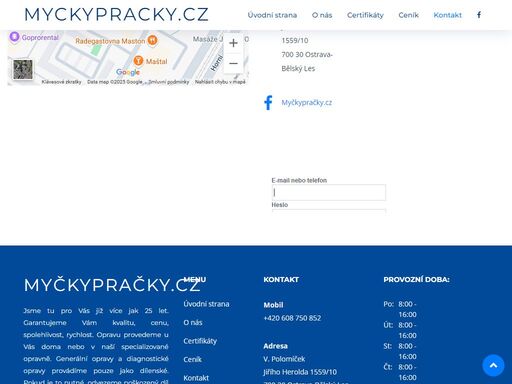Open O nás in top menu

click(x=322, y=15)
